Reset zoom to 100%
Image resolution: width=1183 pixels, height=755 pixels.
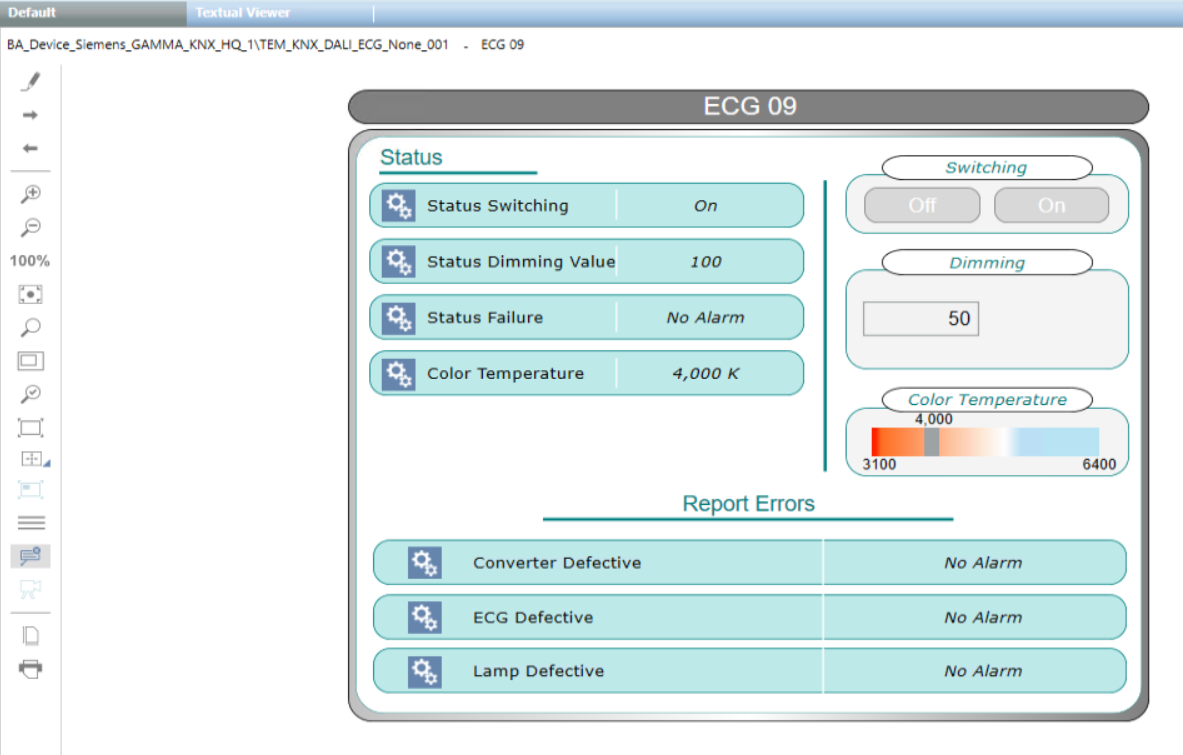coord(30,261)
